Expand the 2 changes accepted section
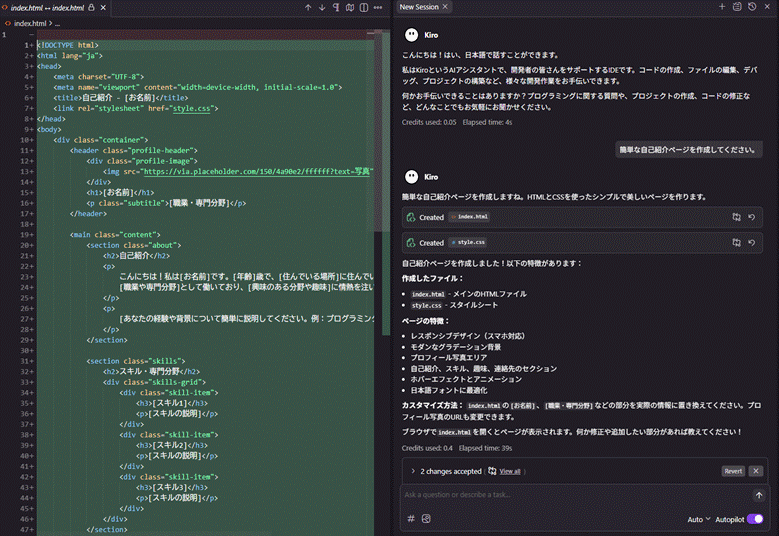This screenshot has width=779, height=536. click(x=413, y=471)
